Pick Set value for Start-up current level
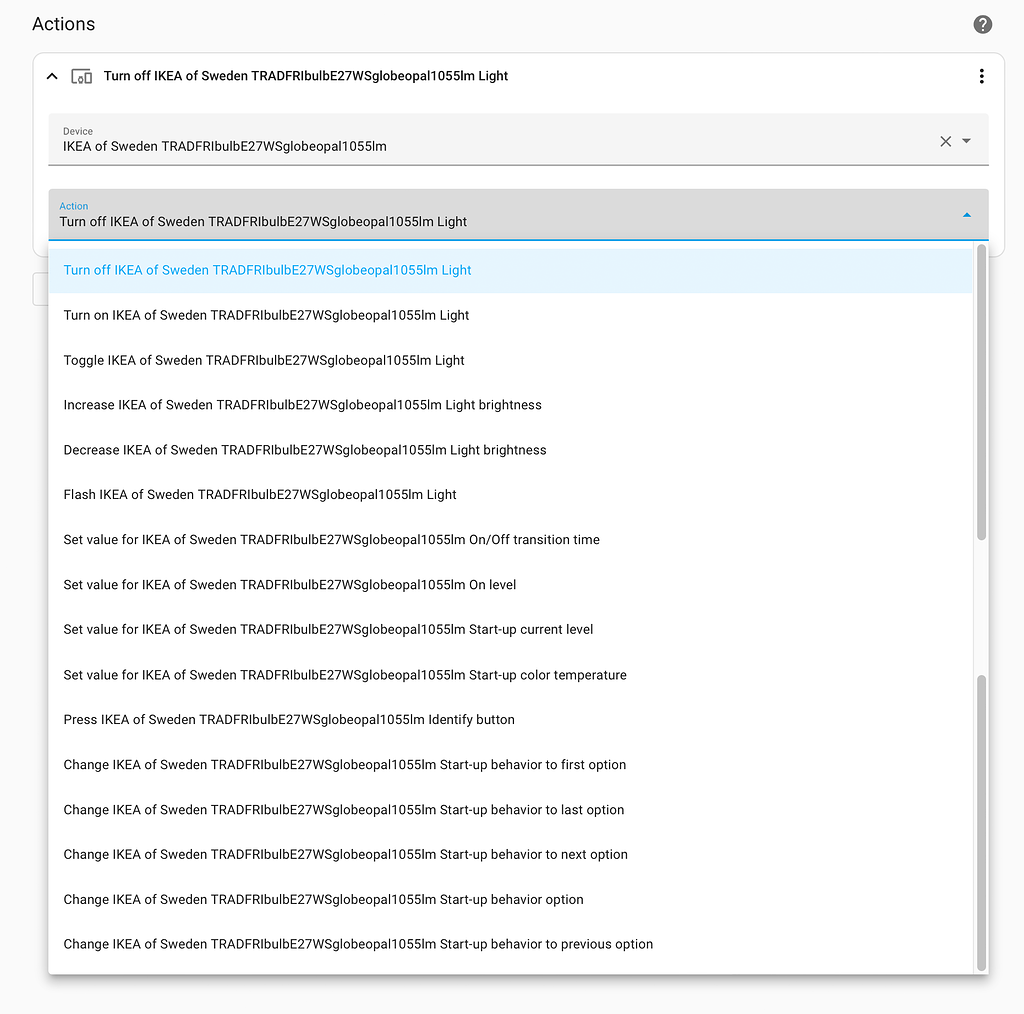The width and height of the screenshot is (1024, 1014). [x=510, y=629]
